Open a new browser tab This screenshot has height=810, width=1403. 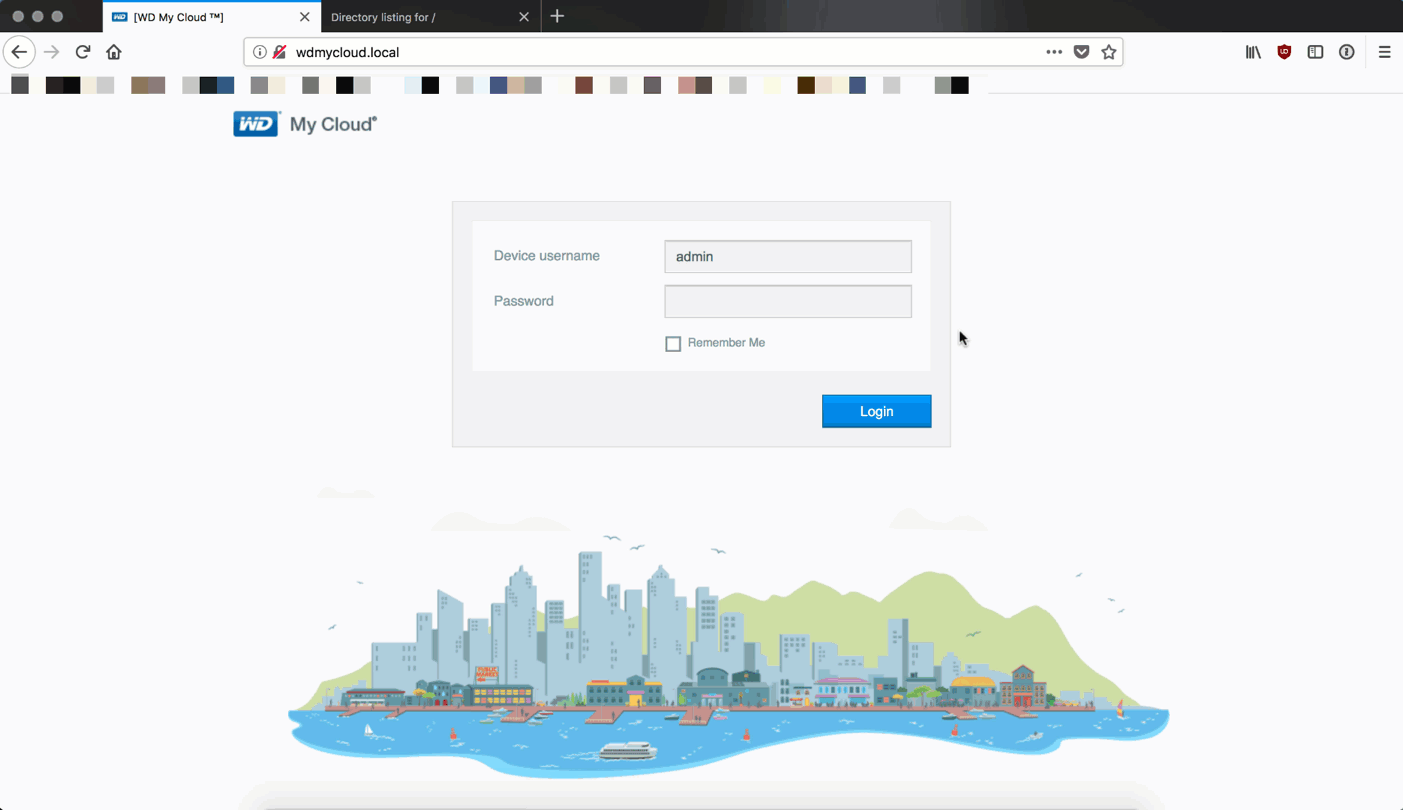coord(557,16)
